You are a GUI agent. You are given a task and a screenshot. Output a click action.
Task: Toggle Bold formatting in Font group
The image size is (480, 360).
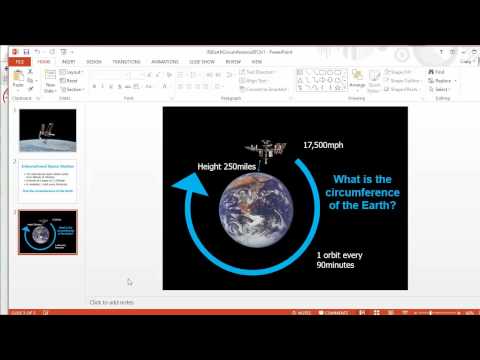94,87
